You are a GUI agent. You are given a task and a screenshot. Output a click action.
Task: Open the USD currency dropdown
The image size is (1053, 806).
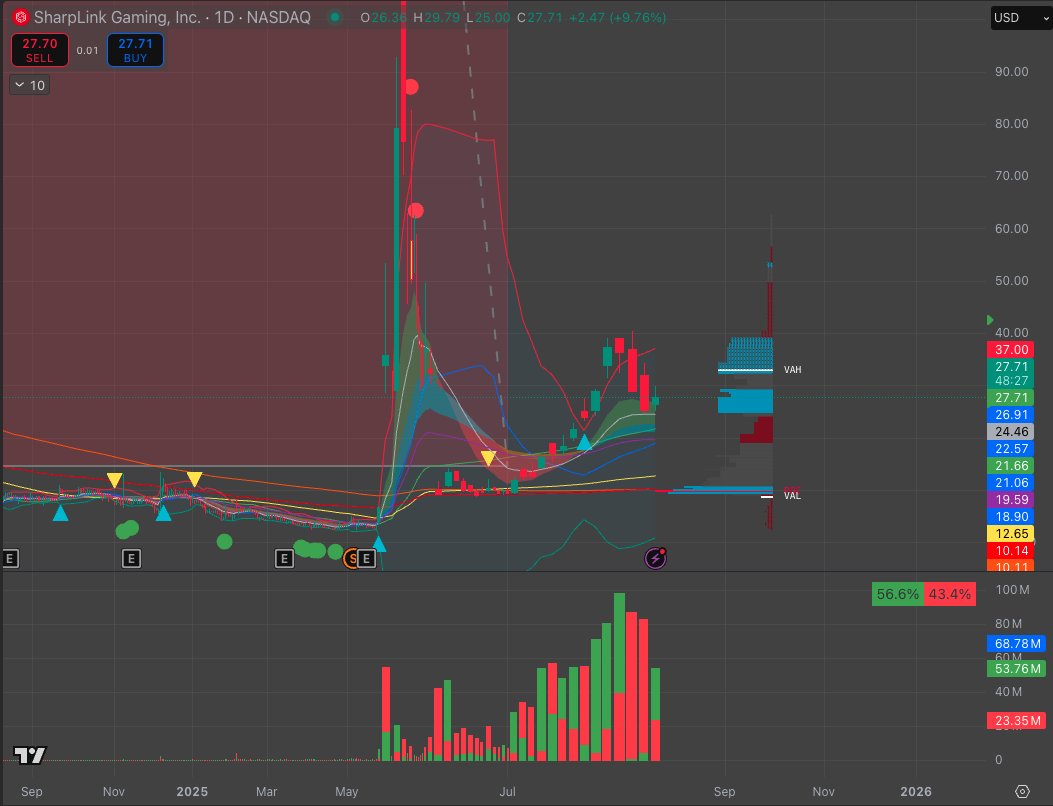point(1021,17)
